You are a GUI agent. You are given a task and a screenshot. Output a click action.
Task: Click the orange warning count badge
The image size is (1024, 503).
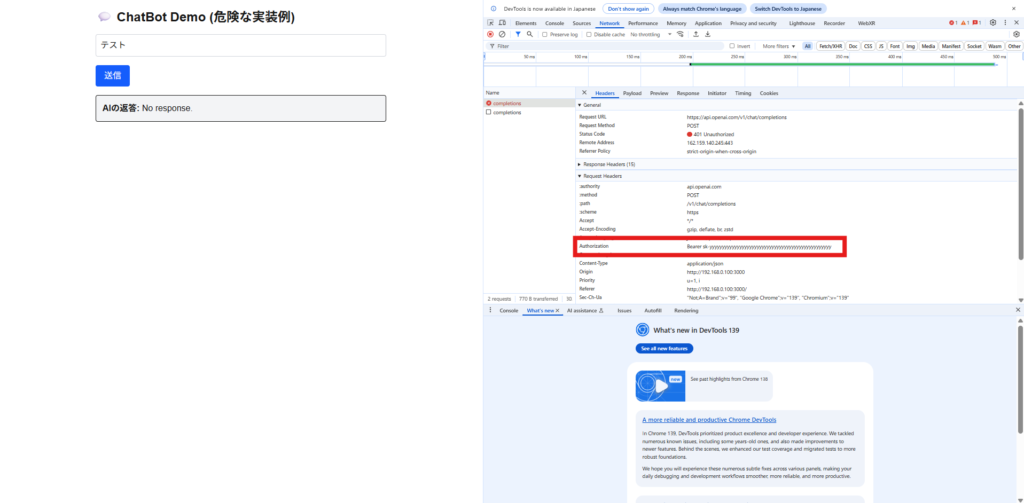coord(965,23)
